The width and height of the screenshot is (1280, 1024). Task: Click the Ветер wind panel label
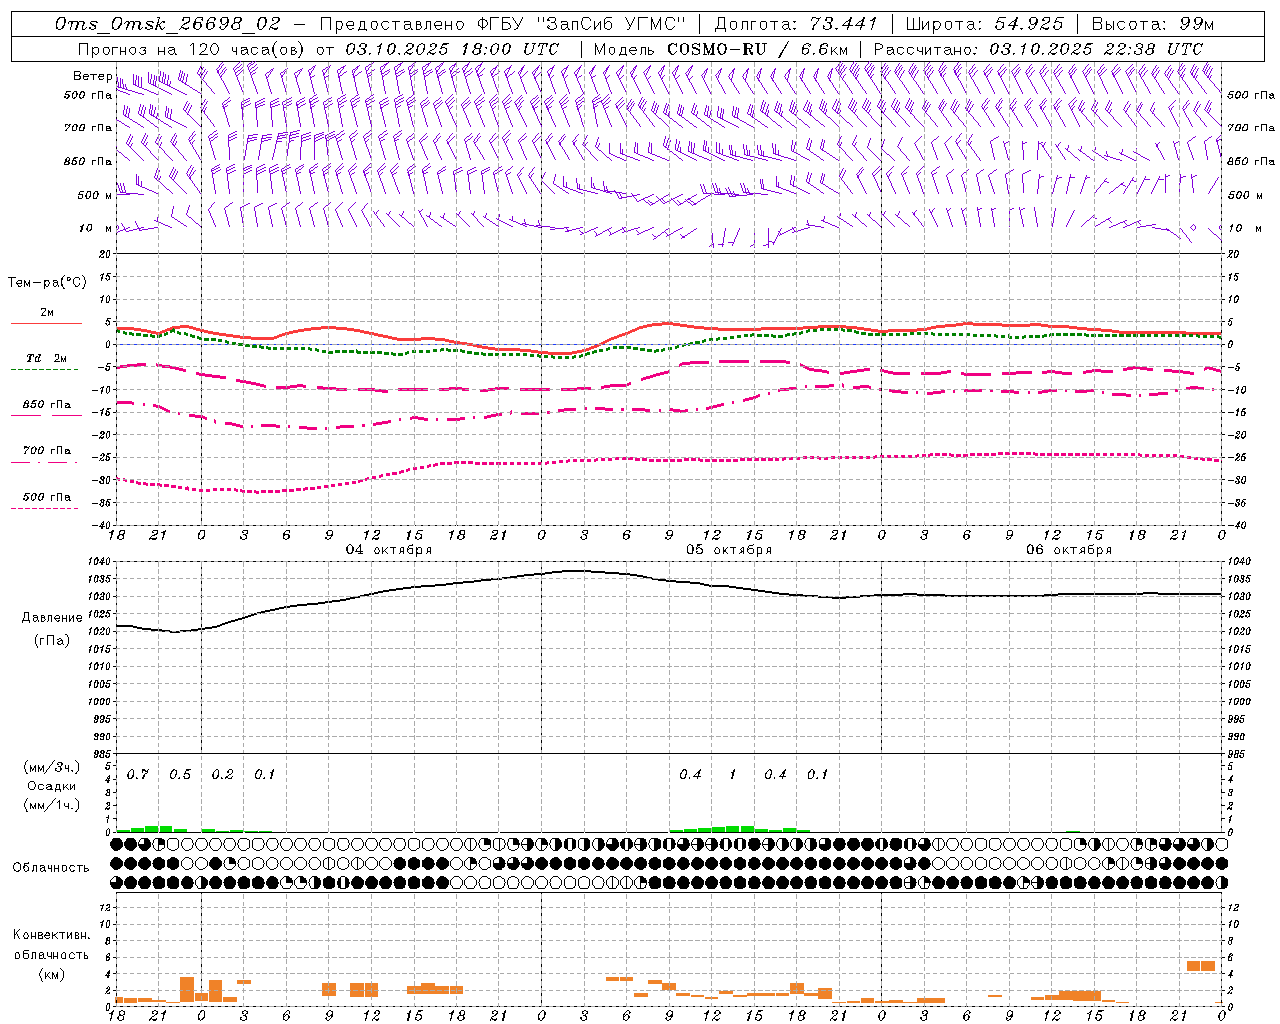pos(93,76)
